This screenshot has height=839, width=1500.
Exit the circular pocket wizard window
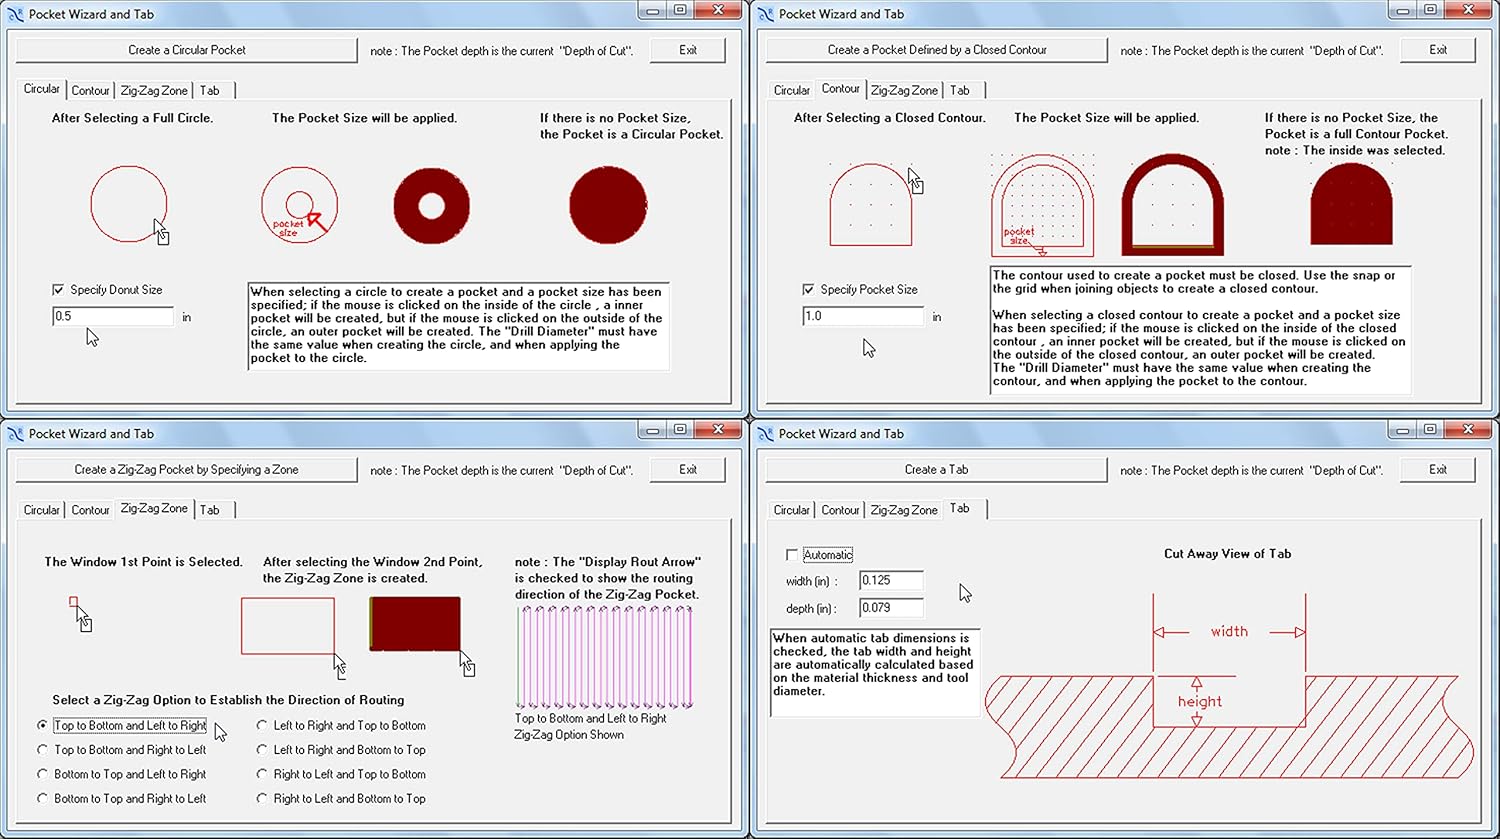(x=688, y=50)
